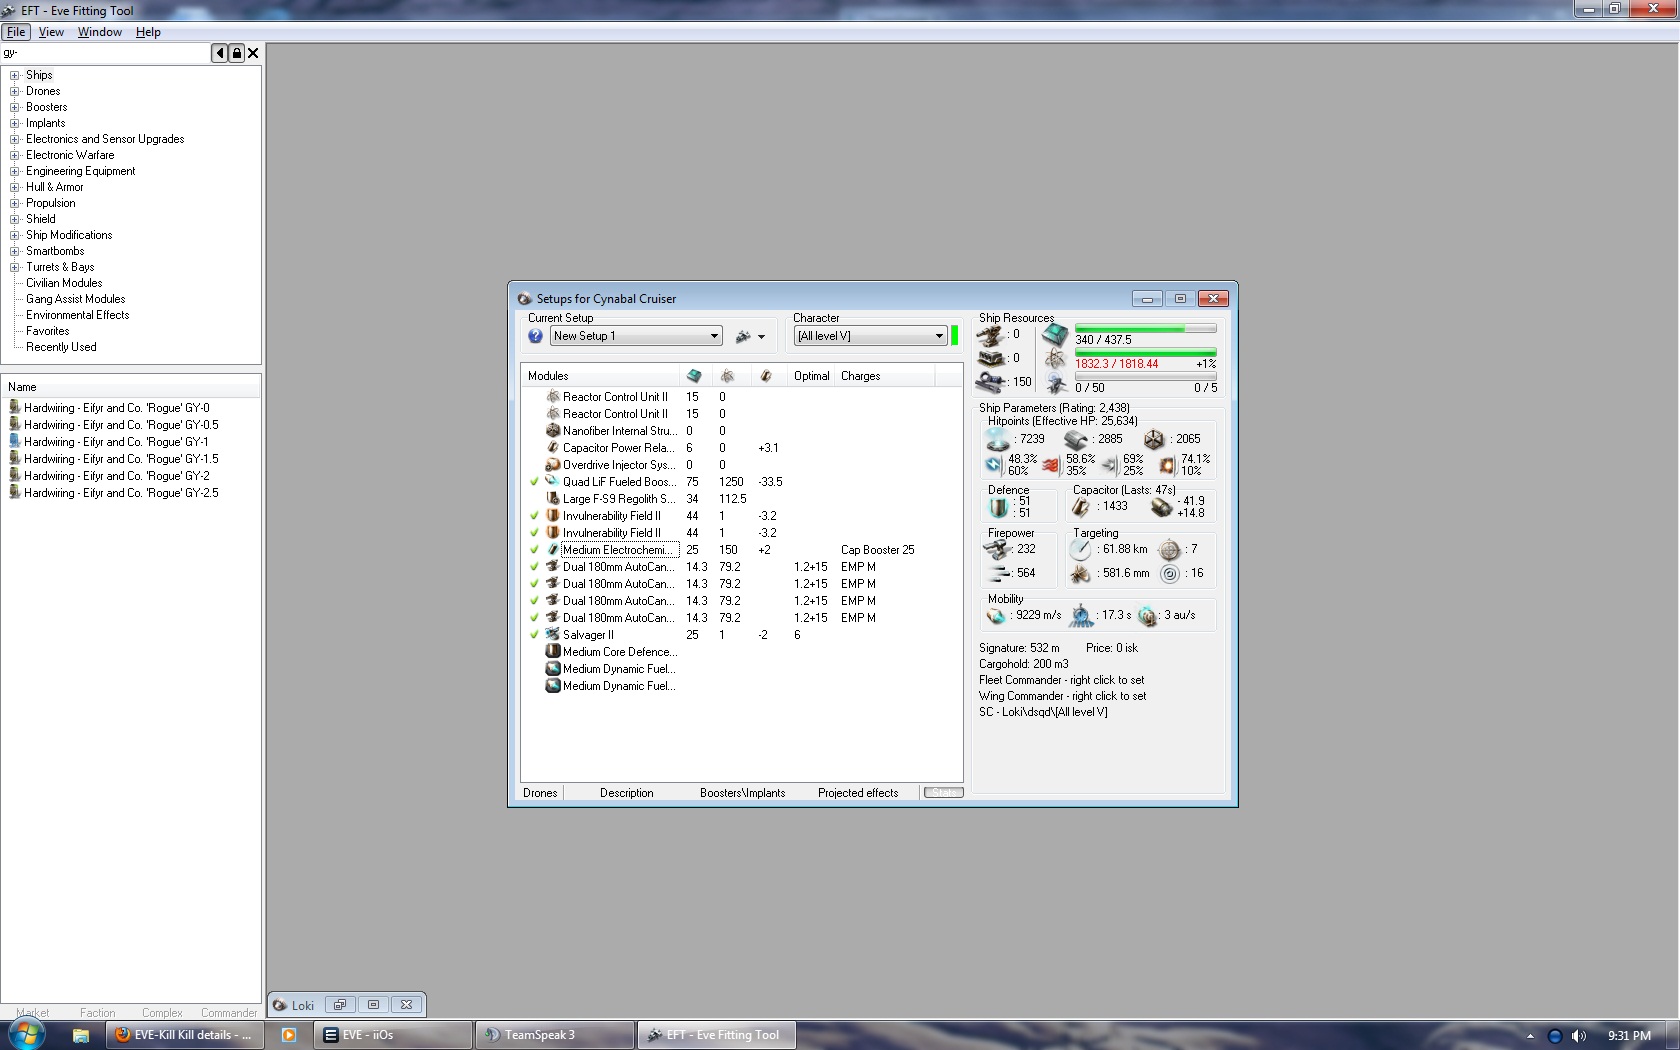Expand the Turrets & Bays tree node

pos(14,267)
